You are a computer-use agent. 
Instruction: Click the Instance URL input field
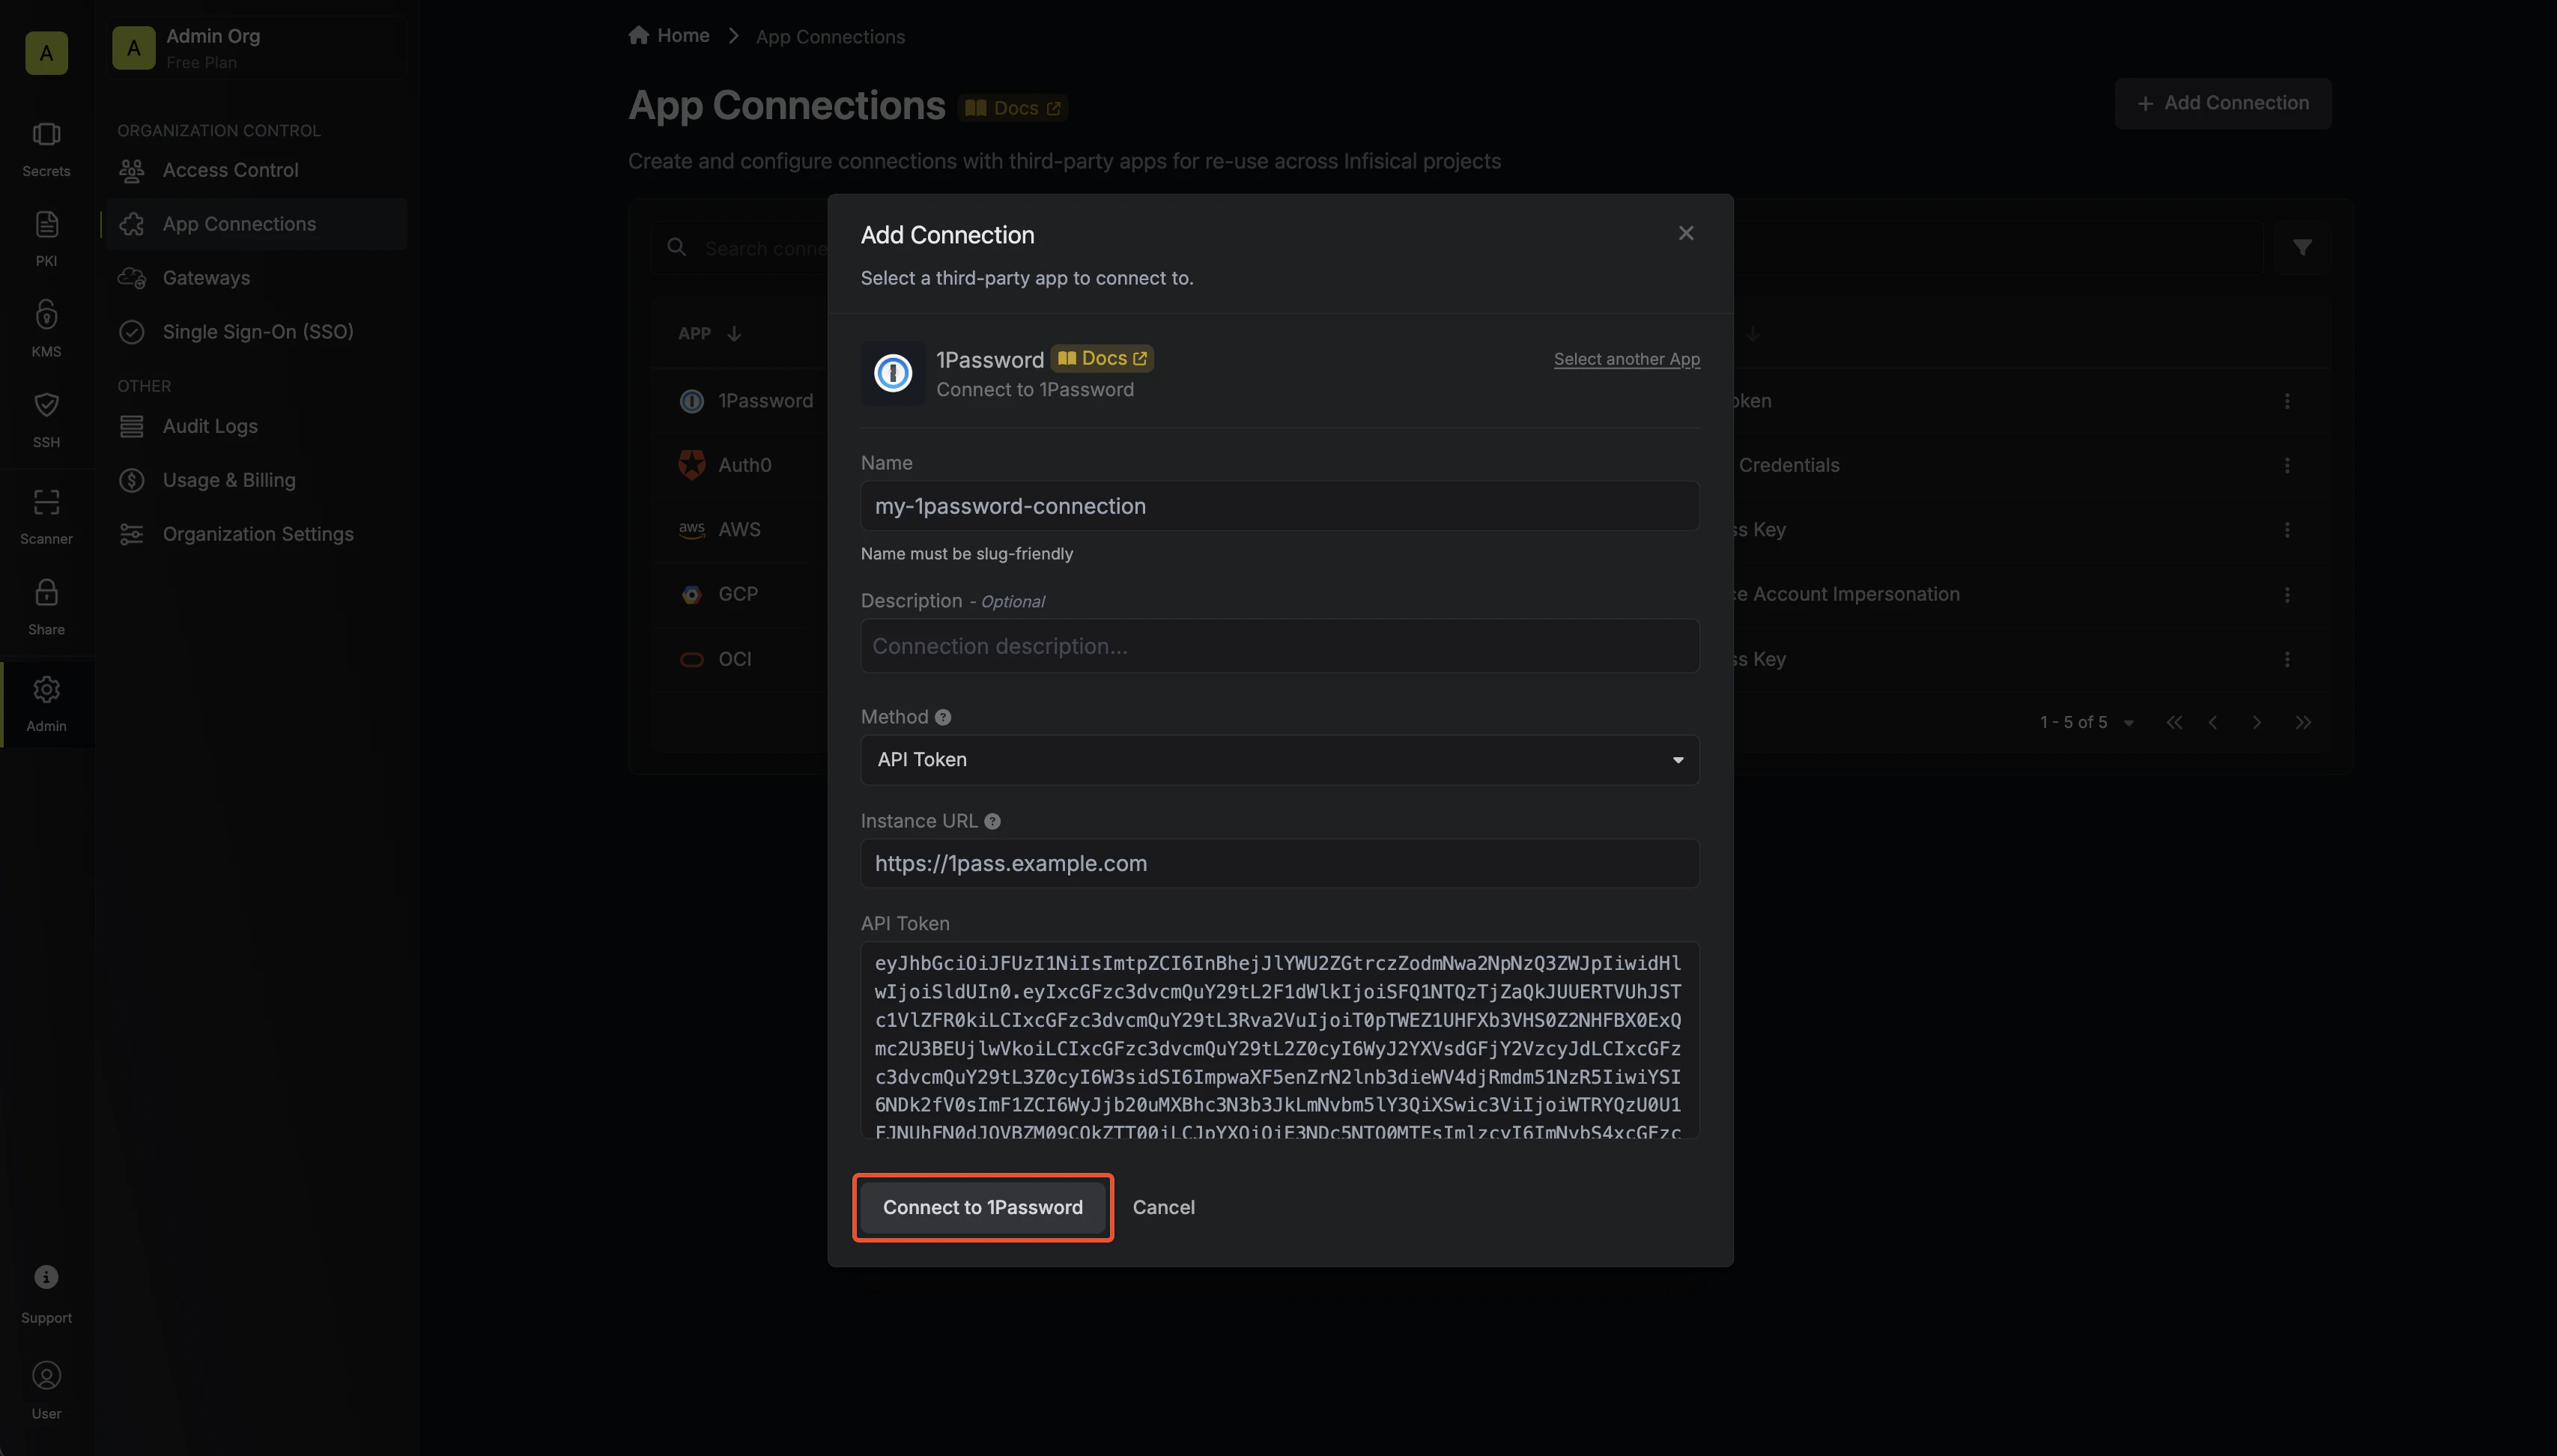1279,863
